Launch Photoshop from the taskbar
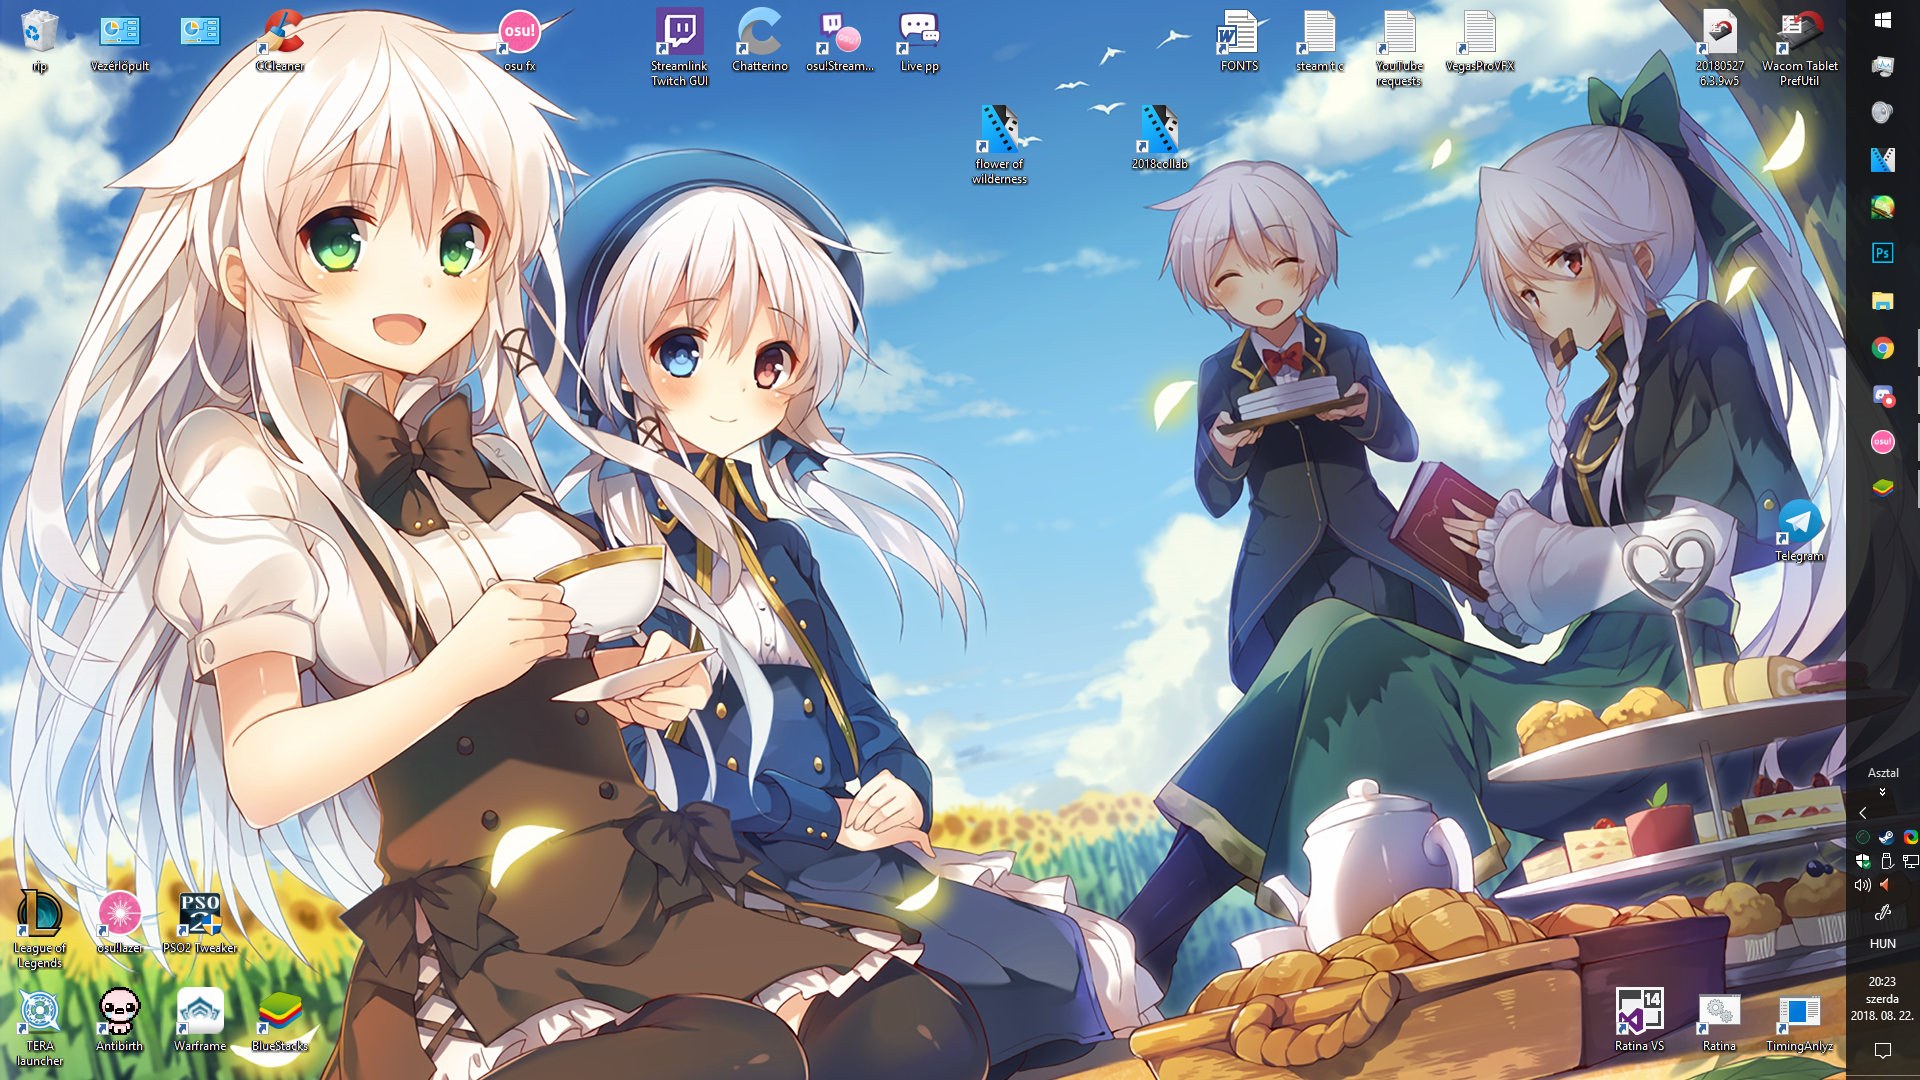 pyautogui.click(x=1883, y=253)
